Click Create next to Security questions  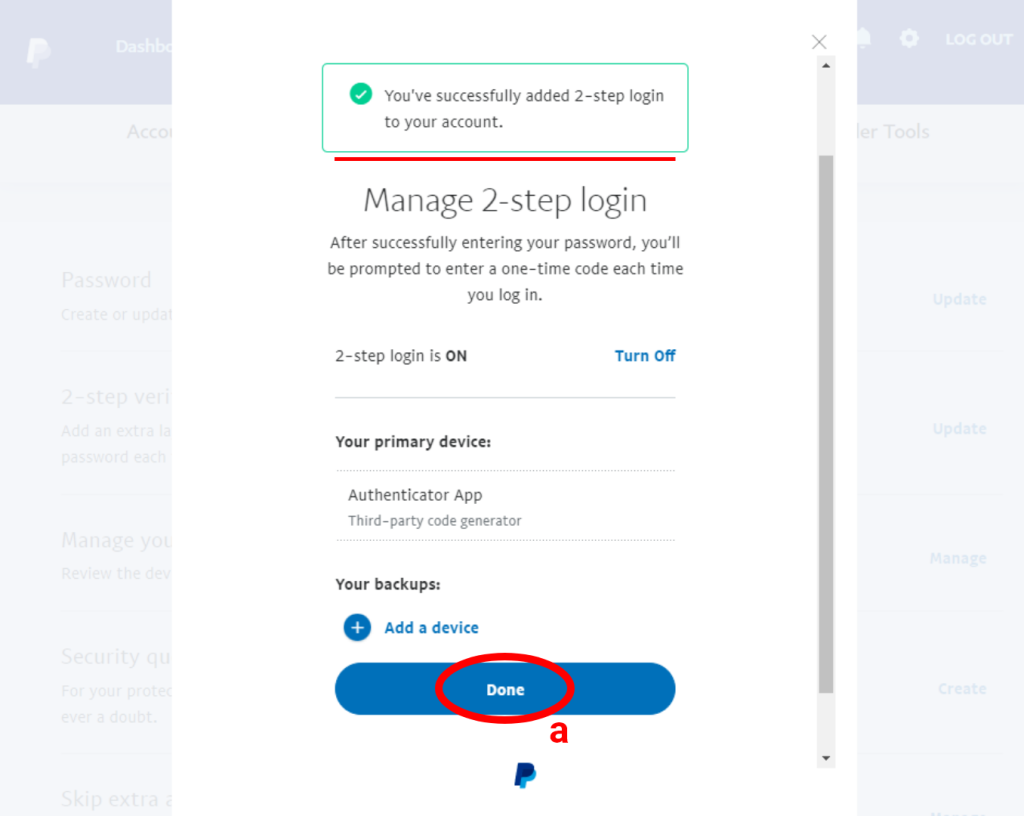pos(961,689)
